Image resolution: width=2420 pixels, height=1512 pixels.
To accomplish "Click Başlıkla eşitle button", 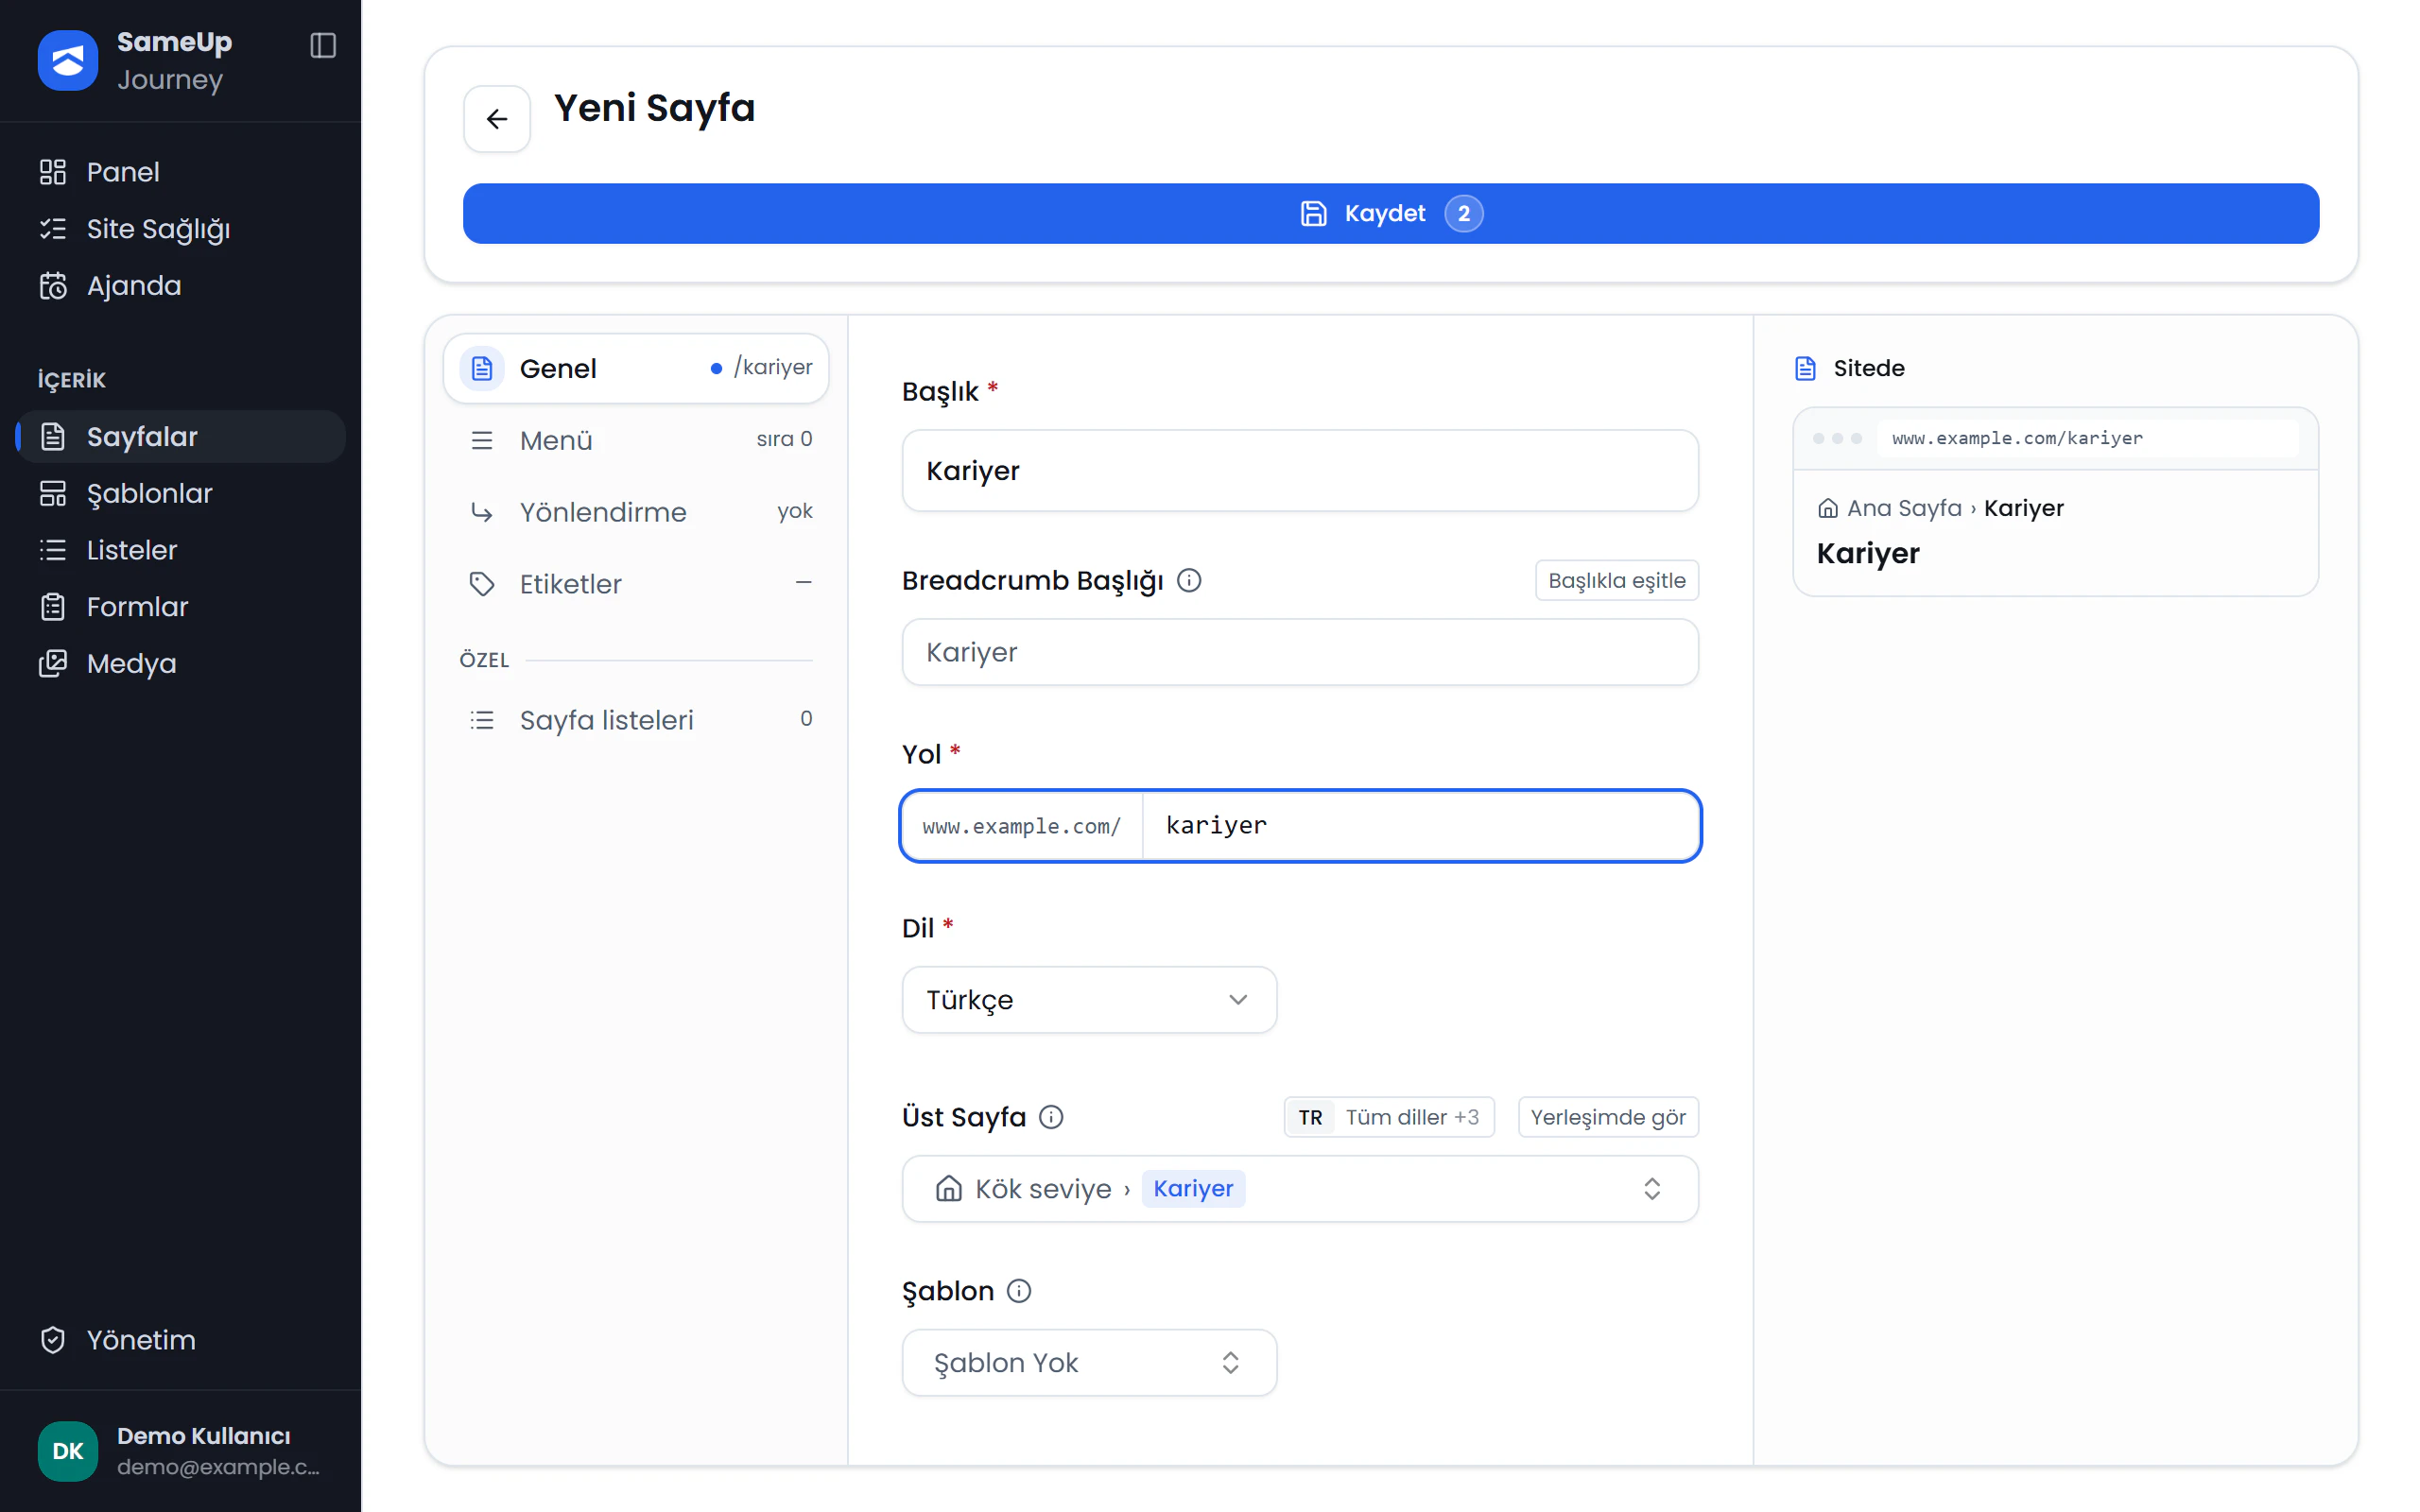I will coord(1617,580).
